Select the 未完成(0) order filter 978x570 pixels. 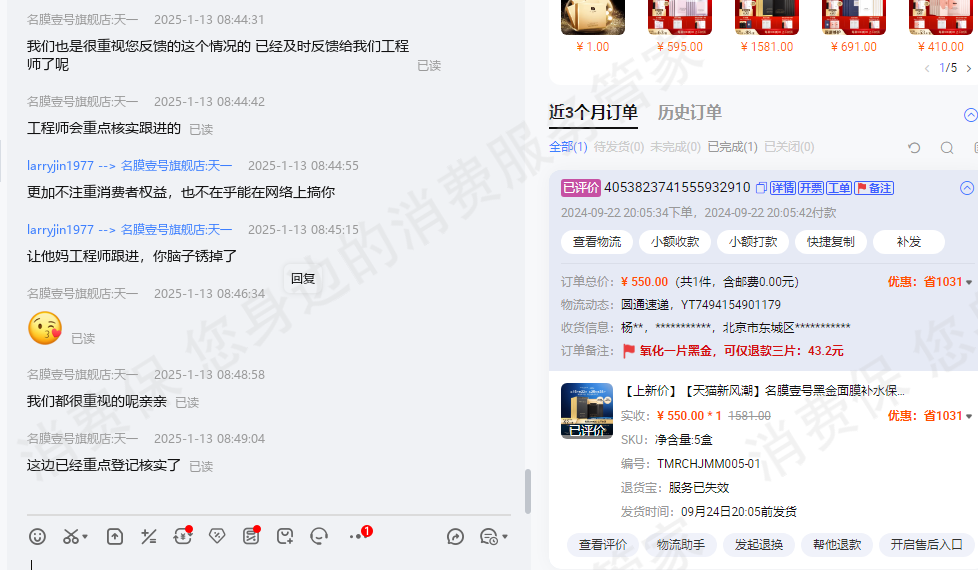[675, 147]
